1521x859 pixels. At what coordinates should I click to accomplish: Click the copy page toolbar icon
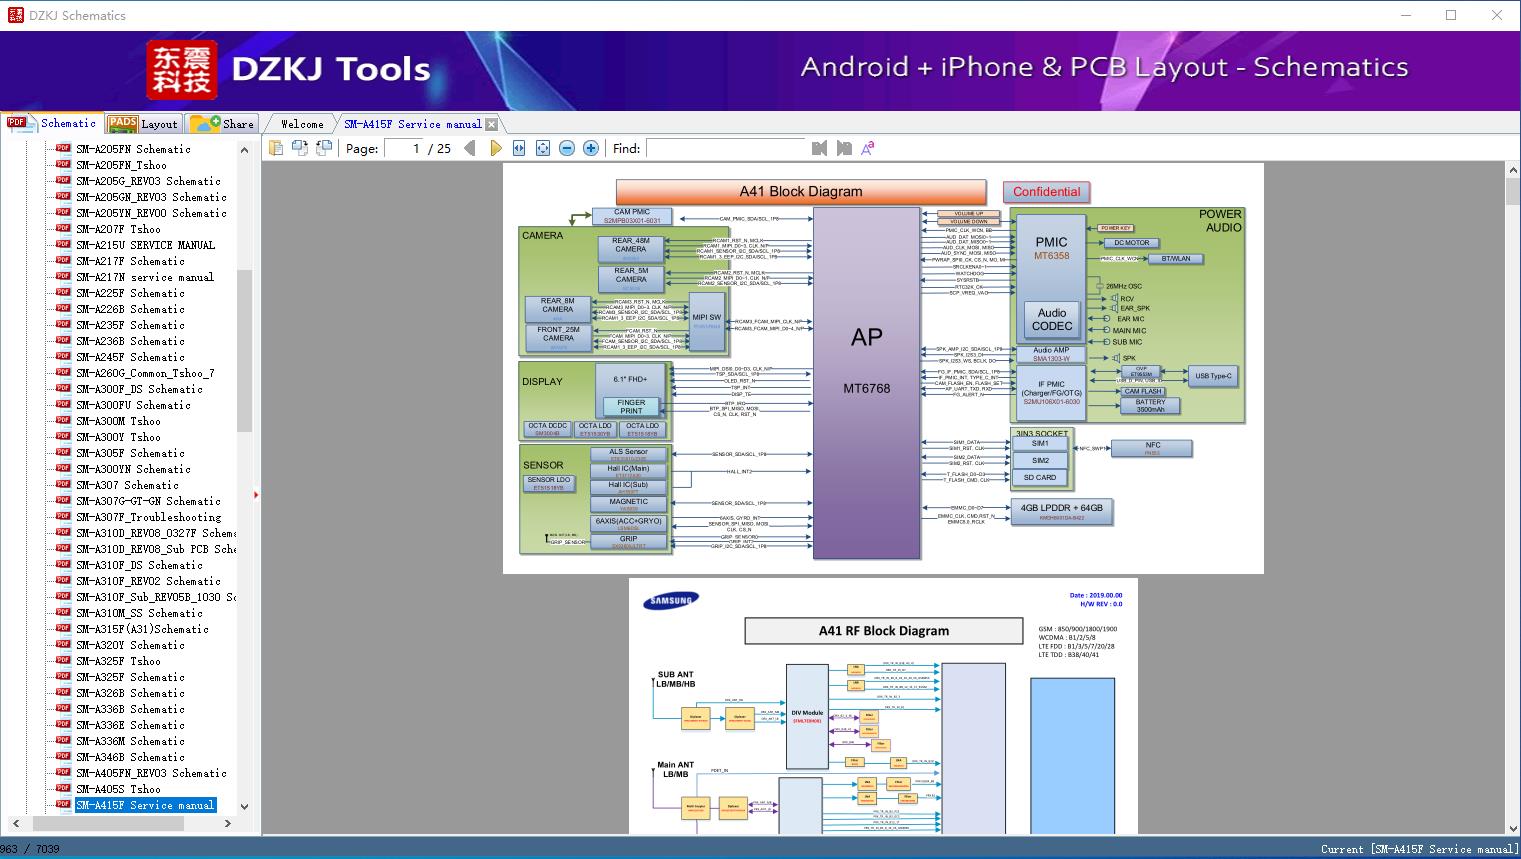276,148
